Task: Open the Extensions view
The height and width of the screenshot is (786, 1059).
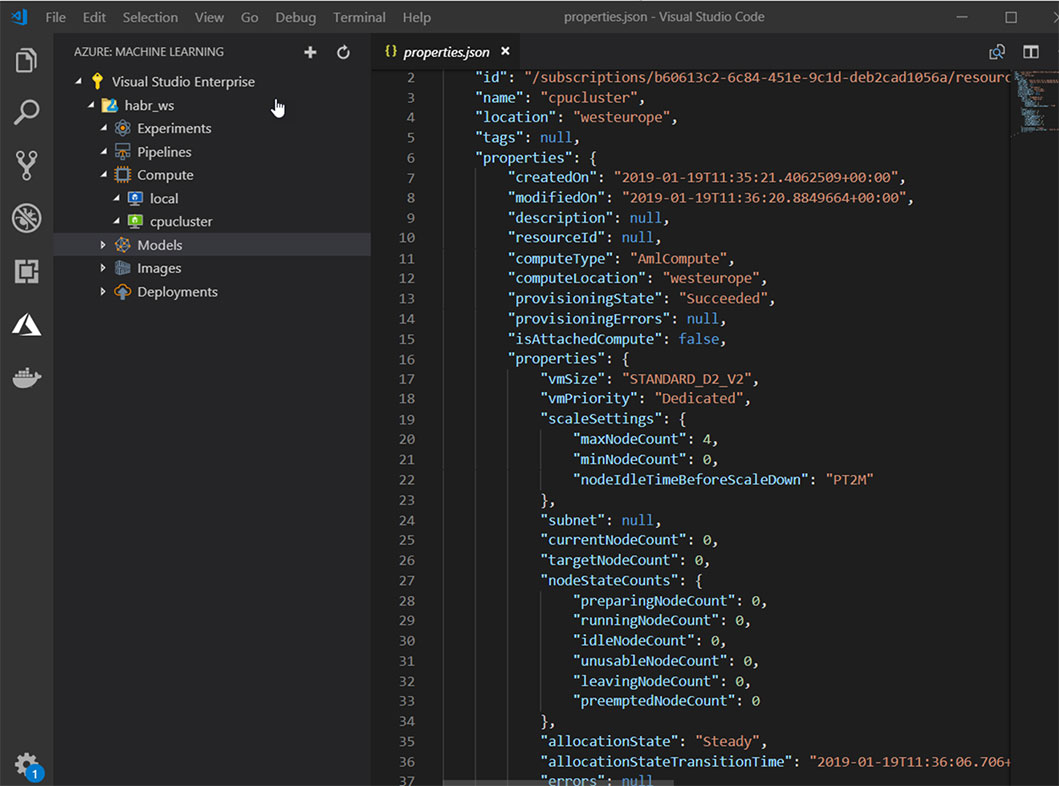Action: pyautogui.click(x=27, y=270)
